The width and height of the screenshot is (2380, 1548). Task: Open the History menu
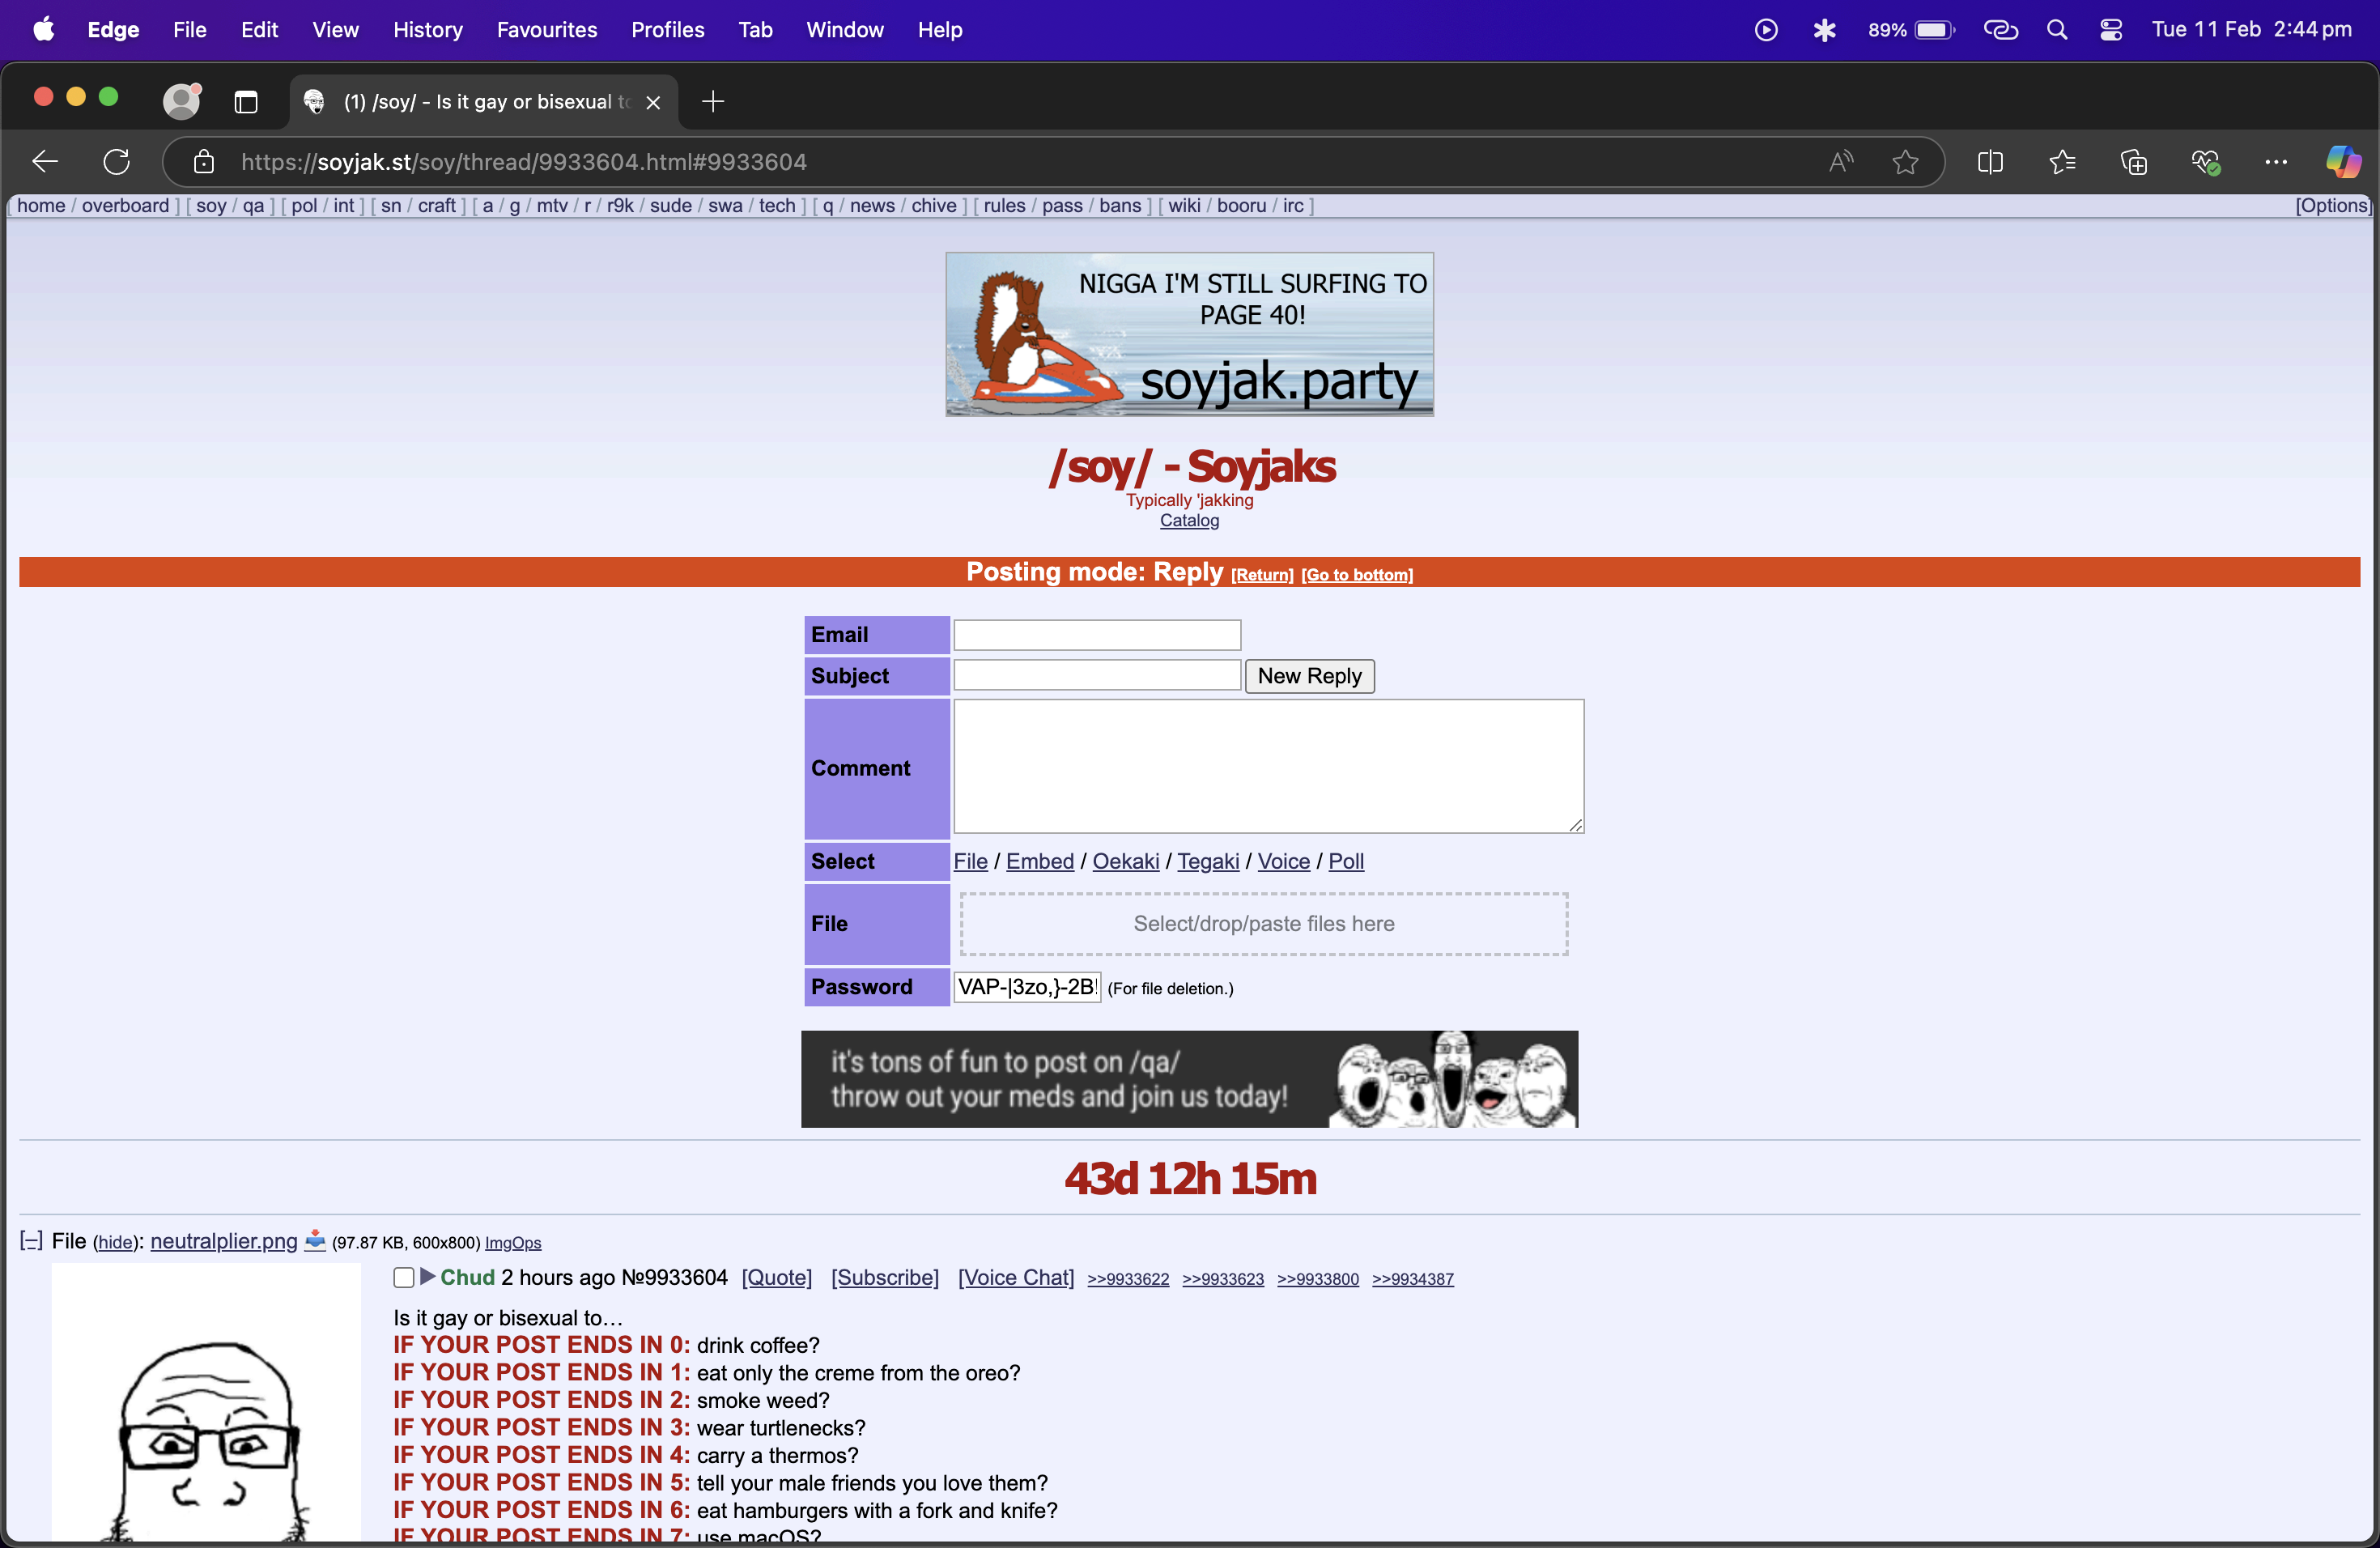(427, 30)
